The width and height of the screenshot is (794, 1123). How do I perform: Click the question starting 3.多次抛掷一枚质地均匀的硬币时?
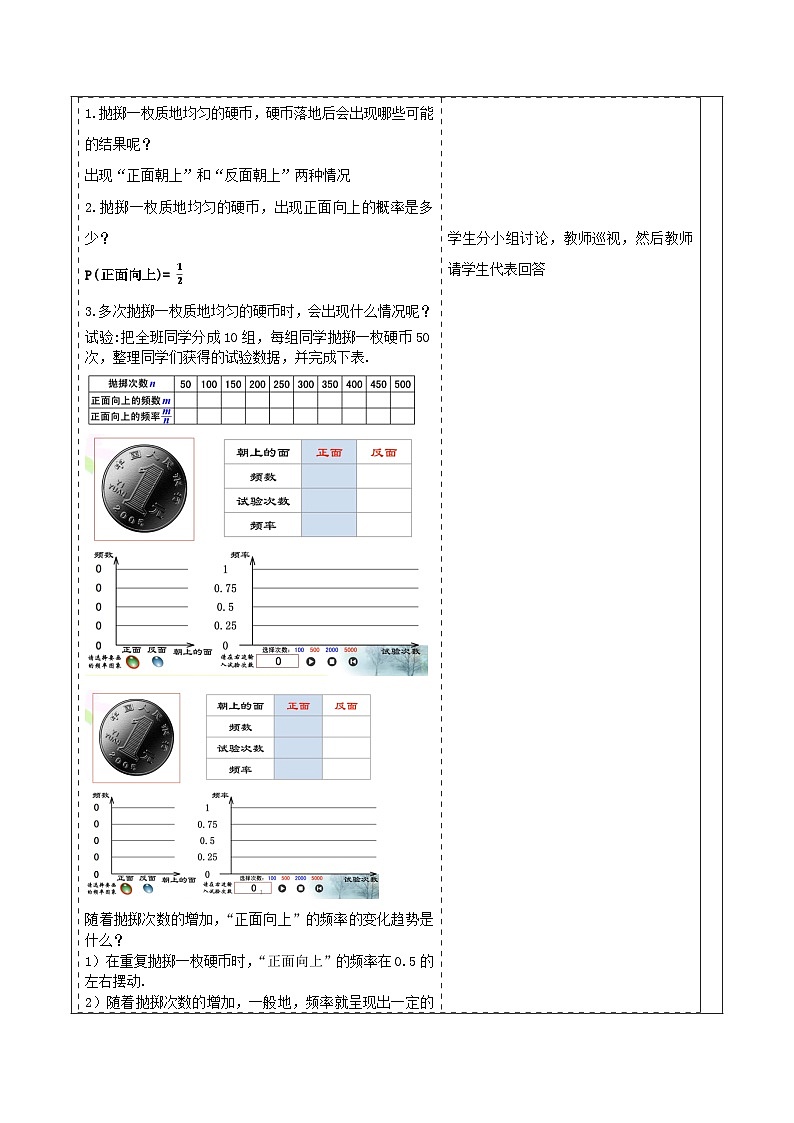(258, 312)
